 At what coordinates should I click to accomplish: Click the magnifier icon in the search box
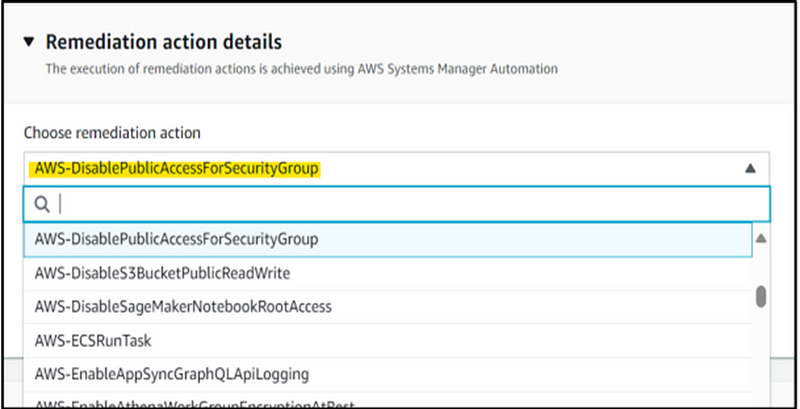[x=42, y=204]
